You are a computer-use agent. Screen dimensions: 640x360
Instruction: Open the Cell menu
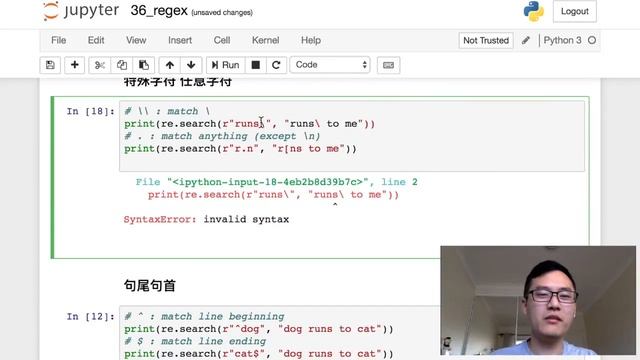[x=222, y=40]
